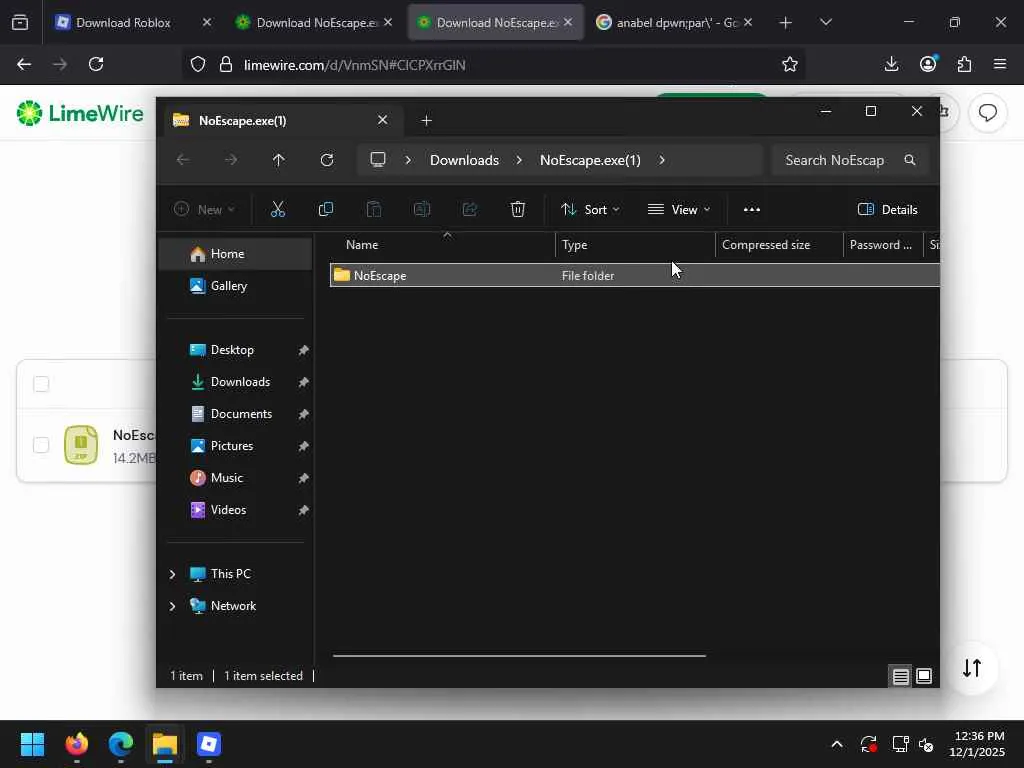Click Downloads in the address breadcrumb

(x=464, y=160)
